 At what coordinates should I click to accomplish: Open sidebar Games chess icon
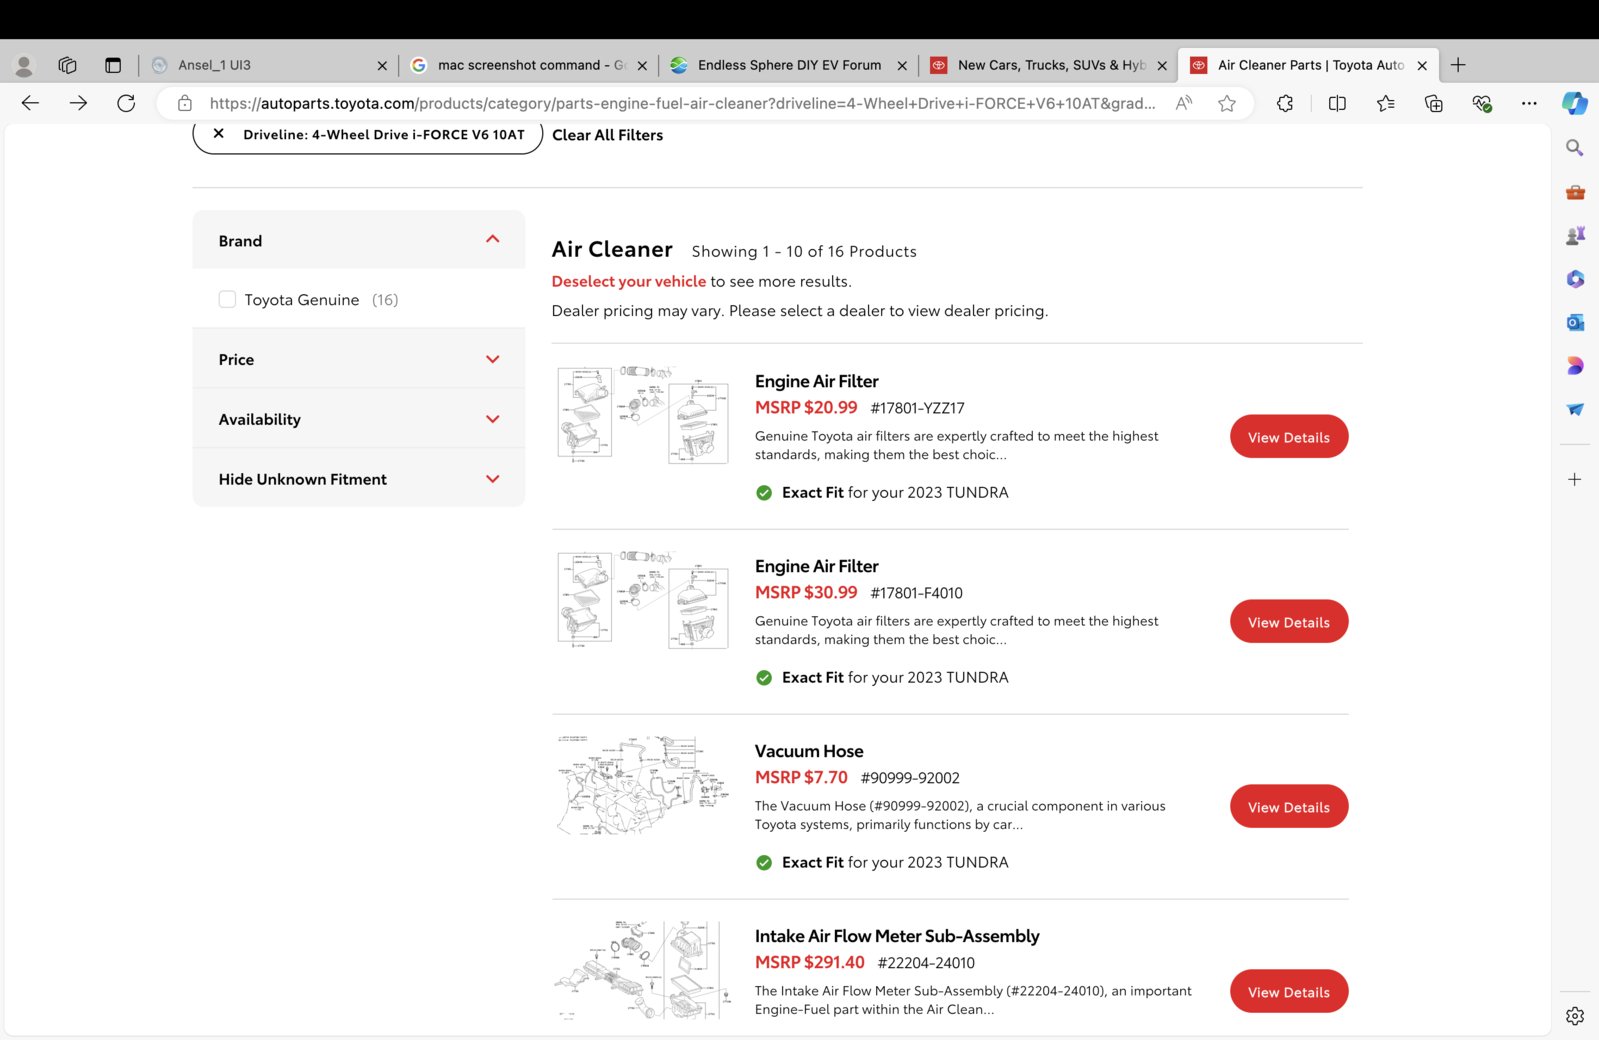pos(1575,236)
